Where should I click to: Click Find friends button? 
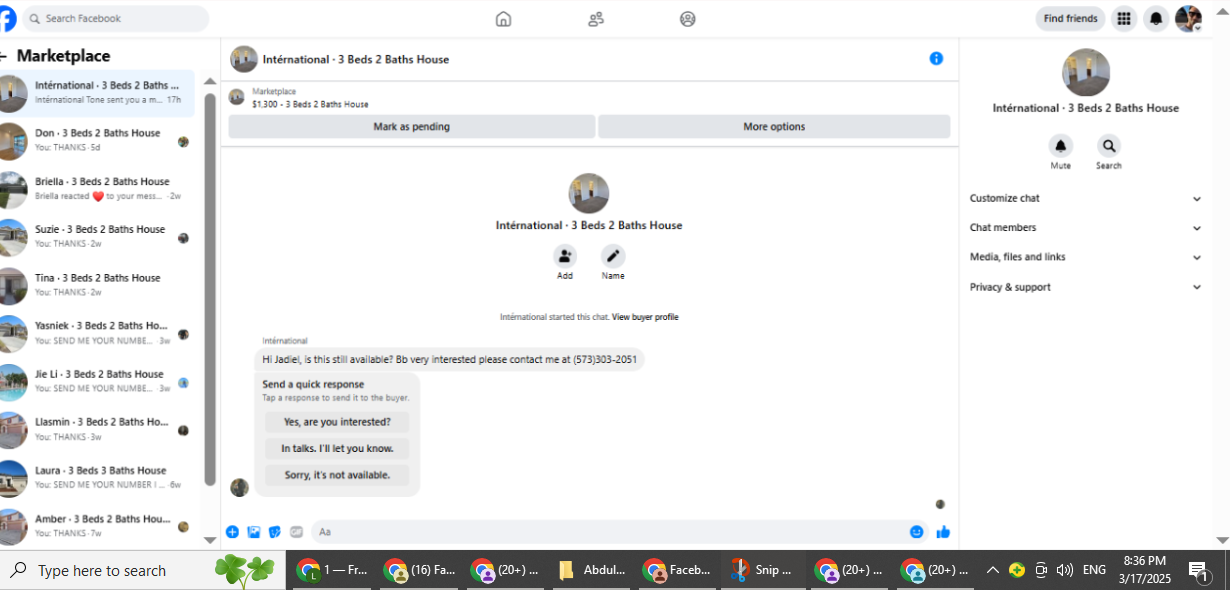[x=1070, y=18]
